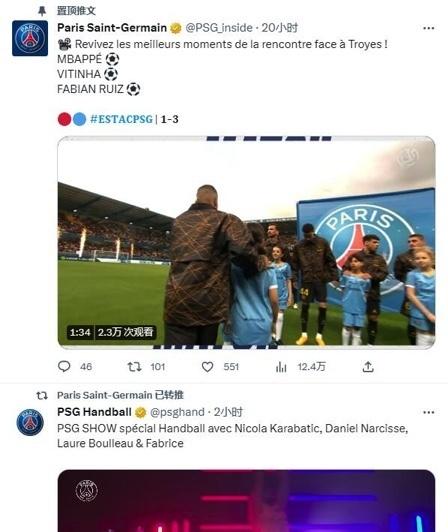Click the pinned tweet pin icon
The image size is (448, 532).
tap(42, 11)
